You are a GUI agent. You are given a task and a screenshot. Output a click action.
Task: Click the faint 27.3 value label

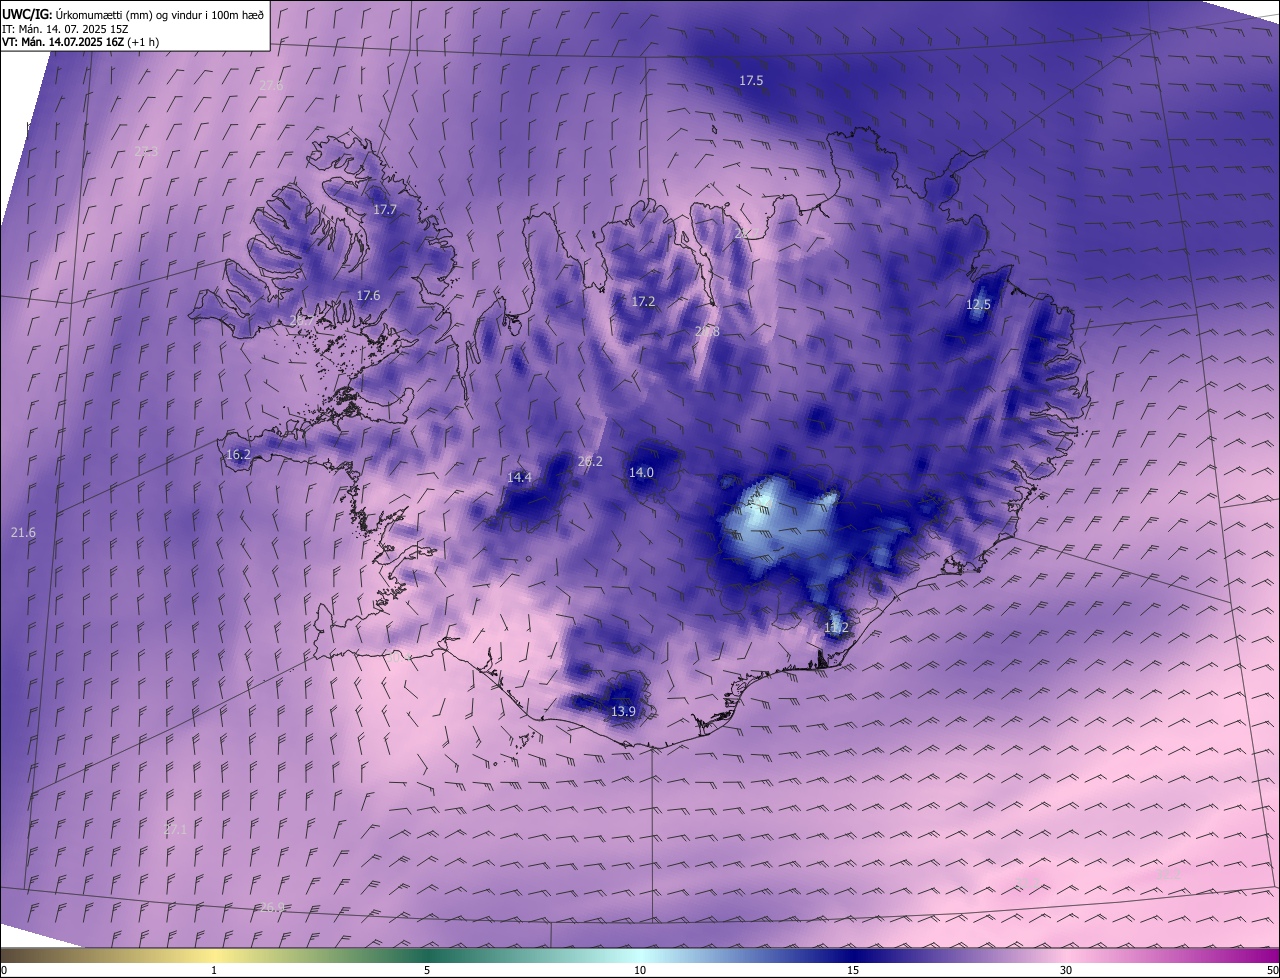146,152
